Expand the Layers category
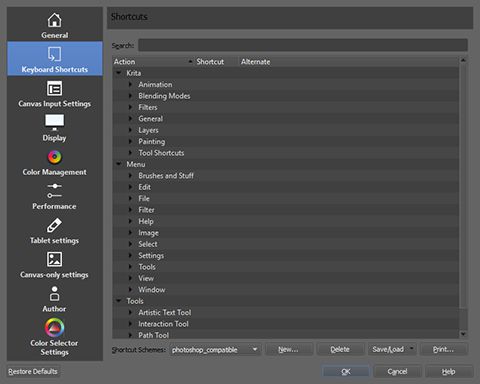480x384 pixels. [131, 130]
